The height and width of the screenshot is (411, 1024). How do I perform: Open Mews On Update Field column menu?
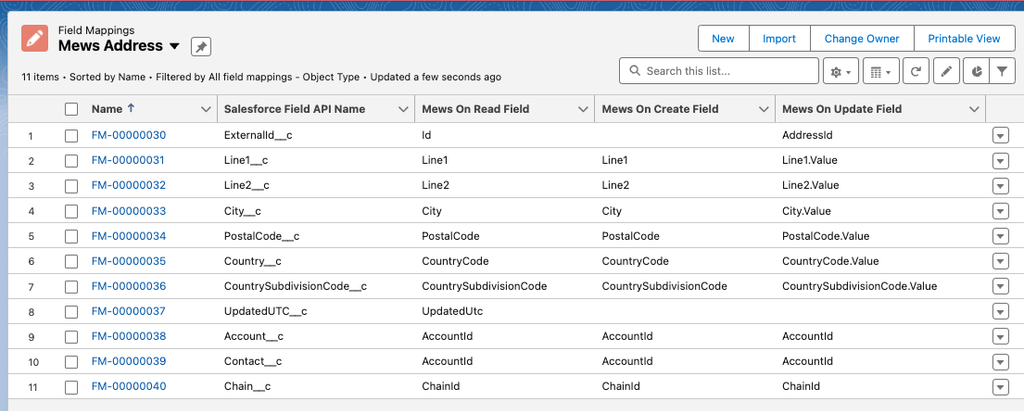[974, 109]
